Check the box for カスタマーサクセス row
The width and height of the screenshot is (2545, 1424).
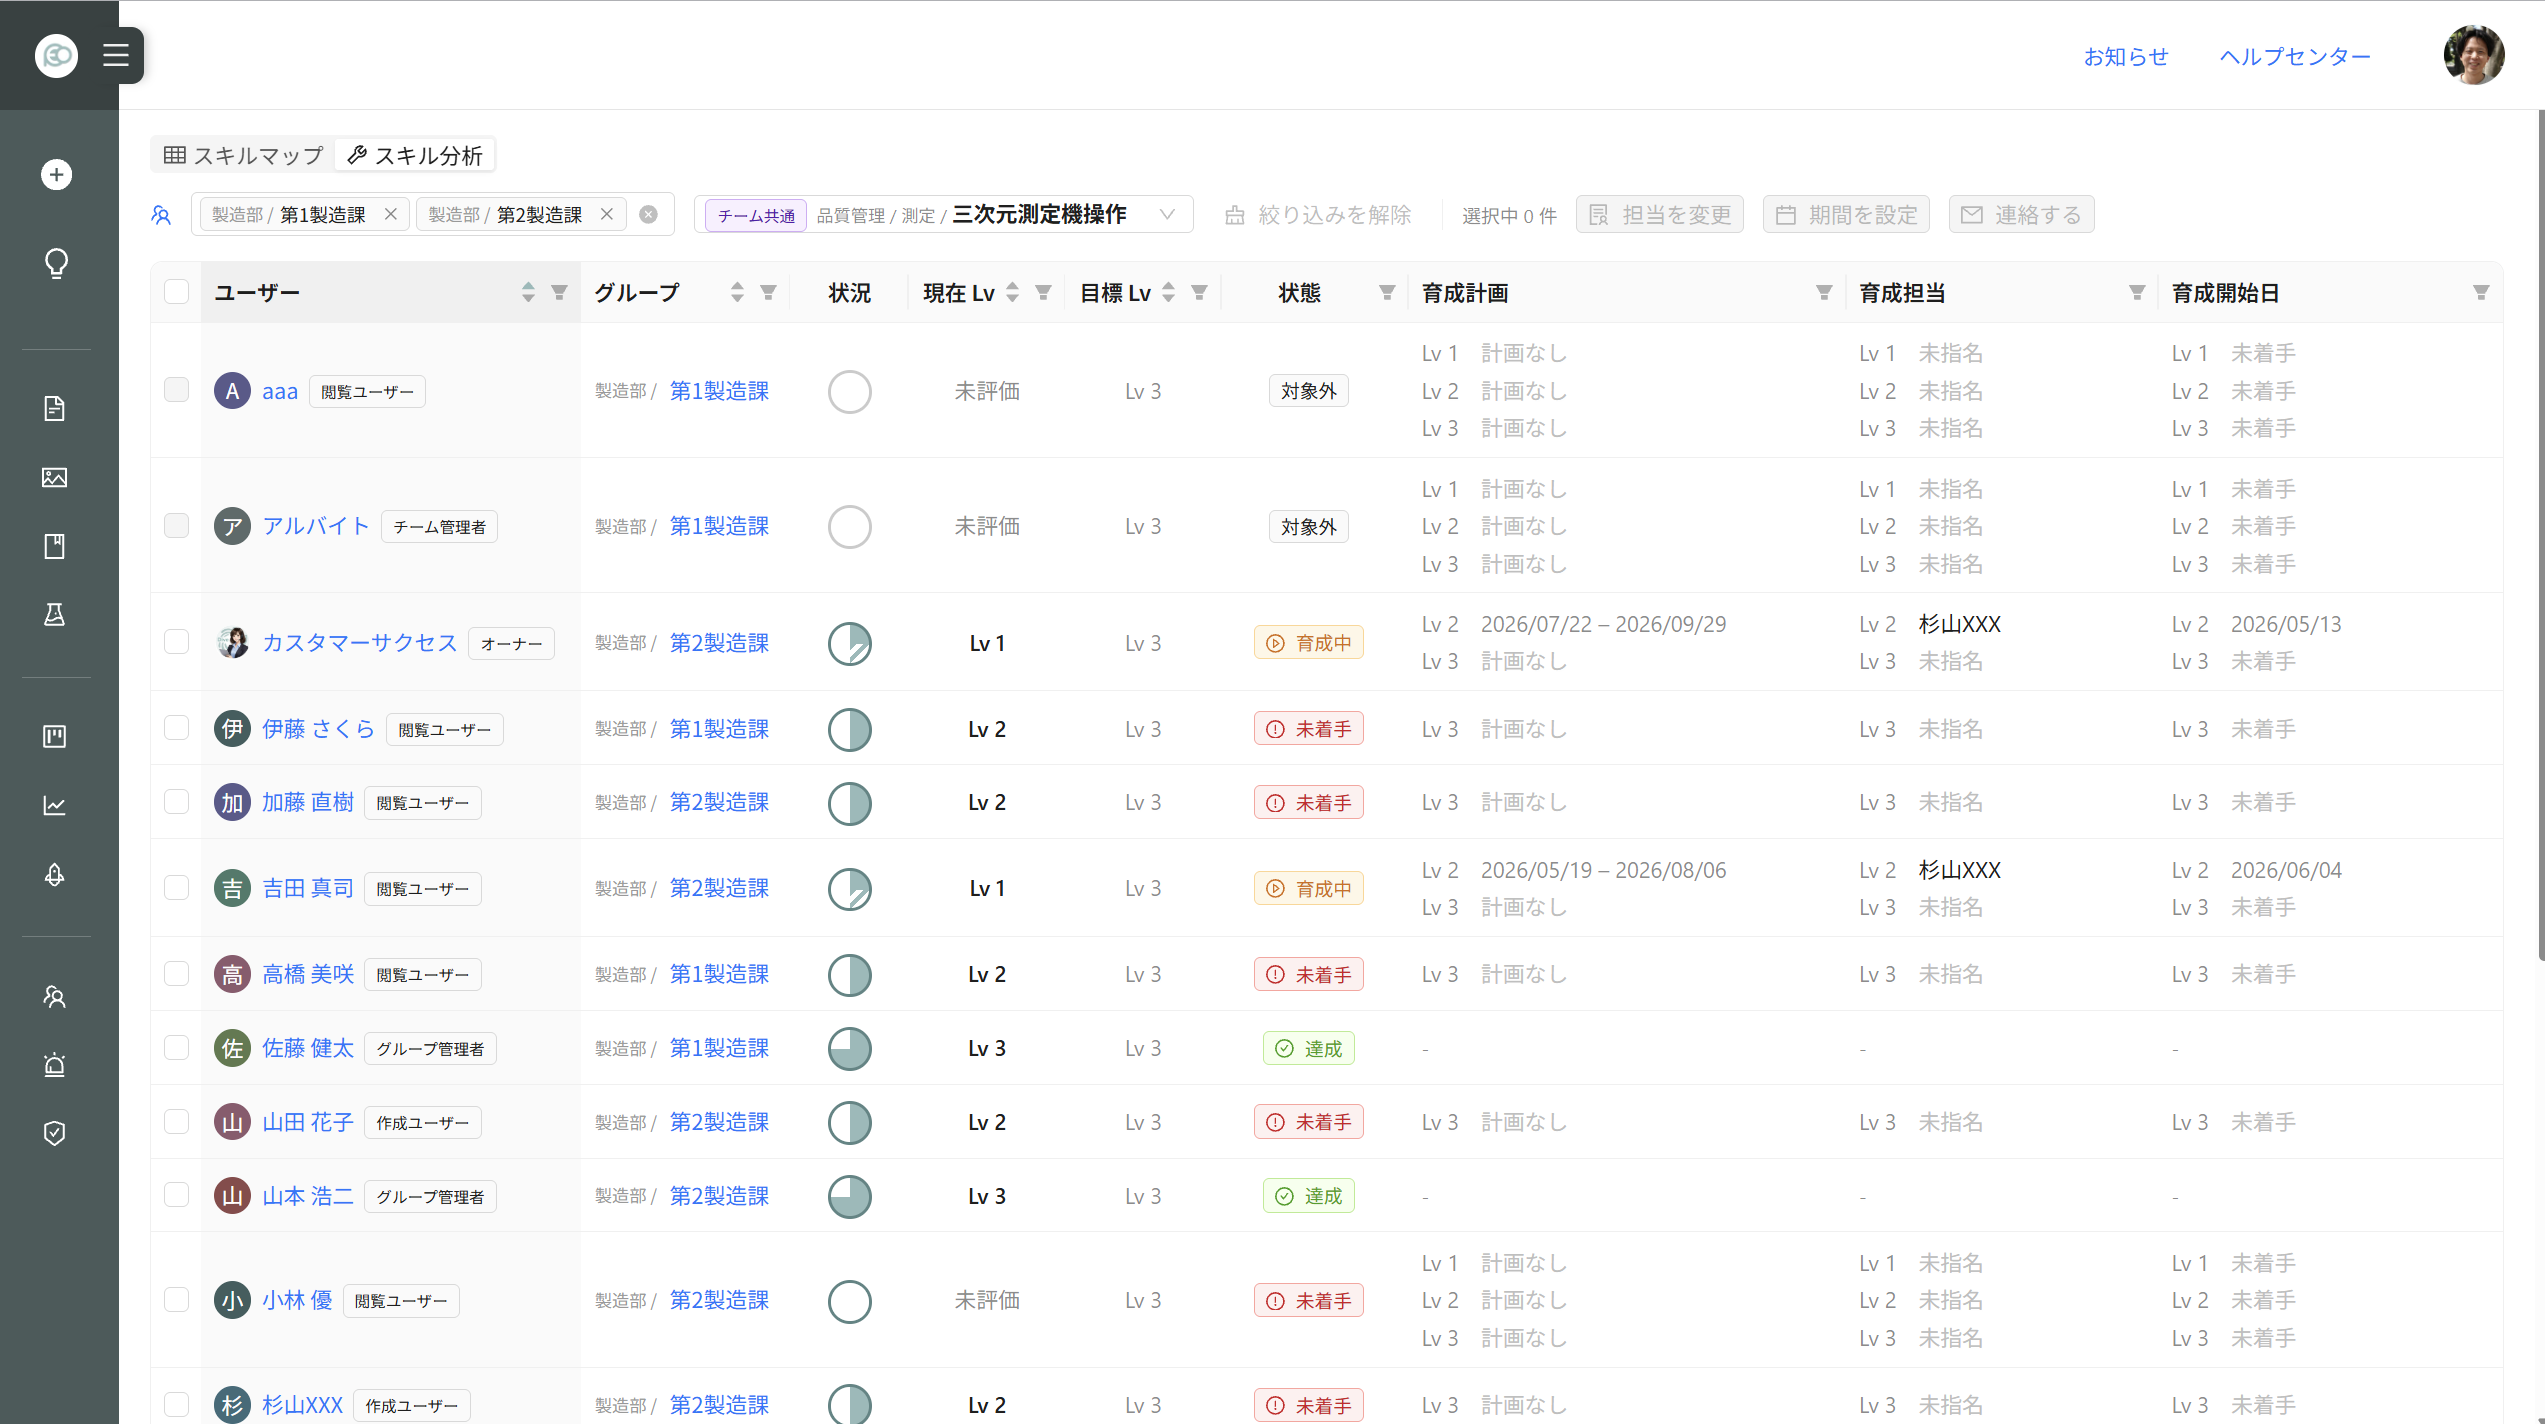[x=176, y=641]
